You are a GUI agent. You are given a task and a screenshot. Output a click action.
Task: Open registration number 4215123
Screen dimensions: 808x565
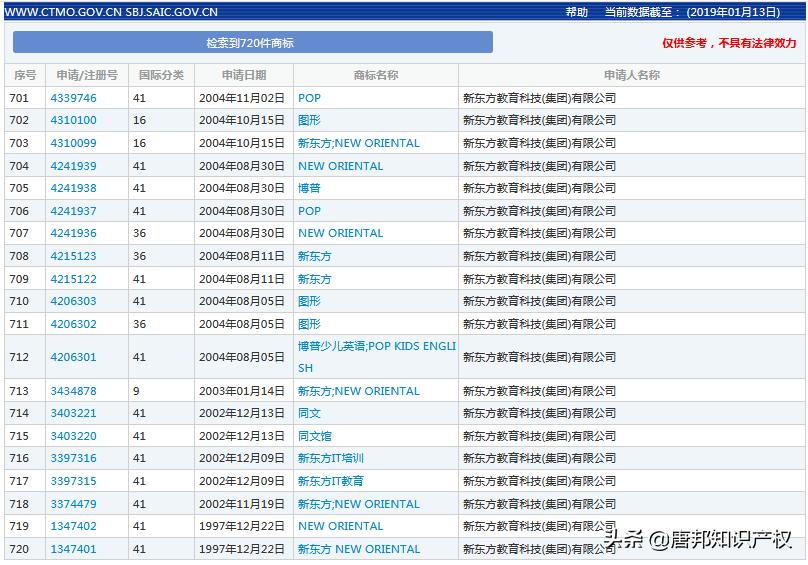(x=73, y=256)
